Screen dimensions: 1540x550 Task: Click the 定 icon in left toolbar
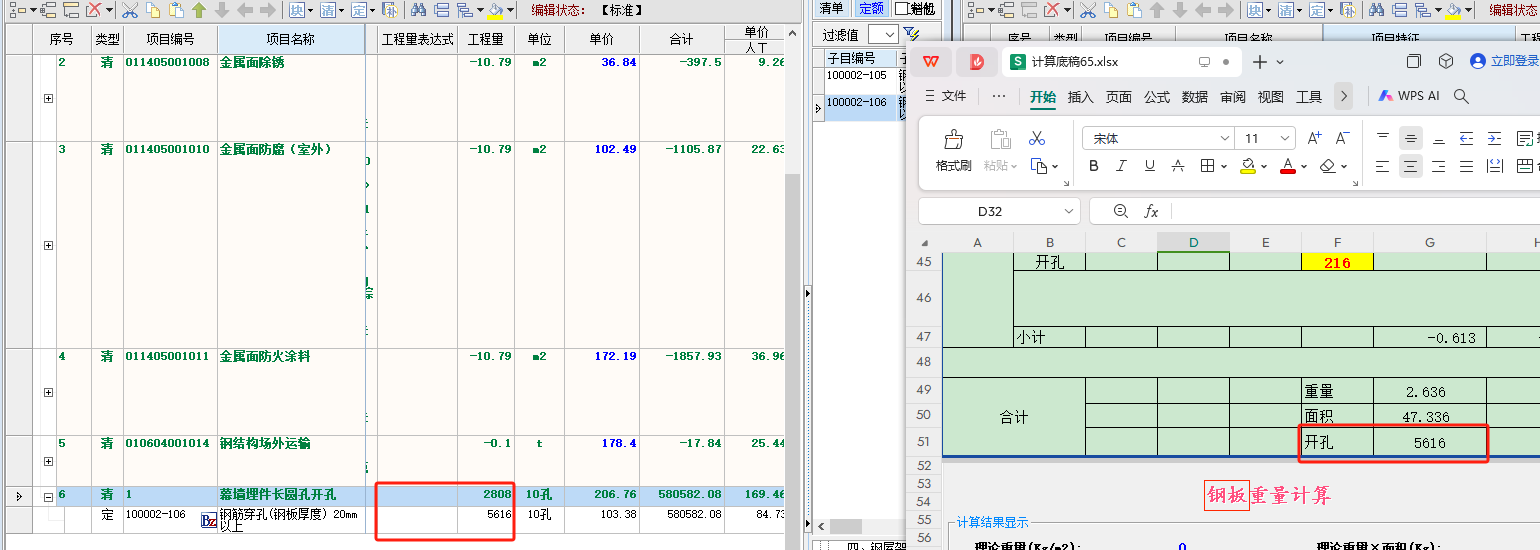[x=360, y=10]
